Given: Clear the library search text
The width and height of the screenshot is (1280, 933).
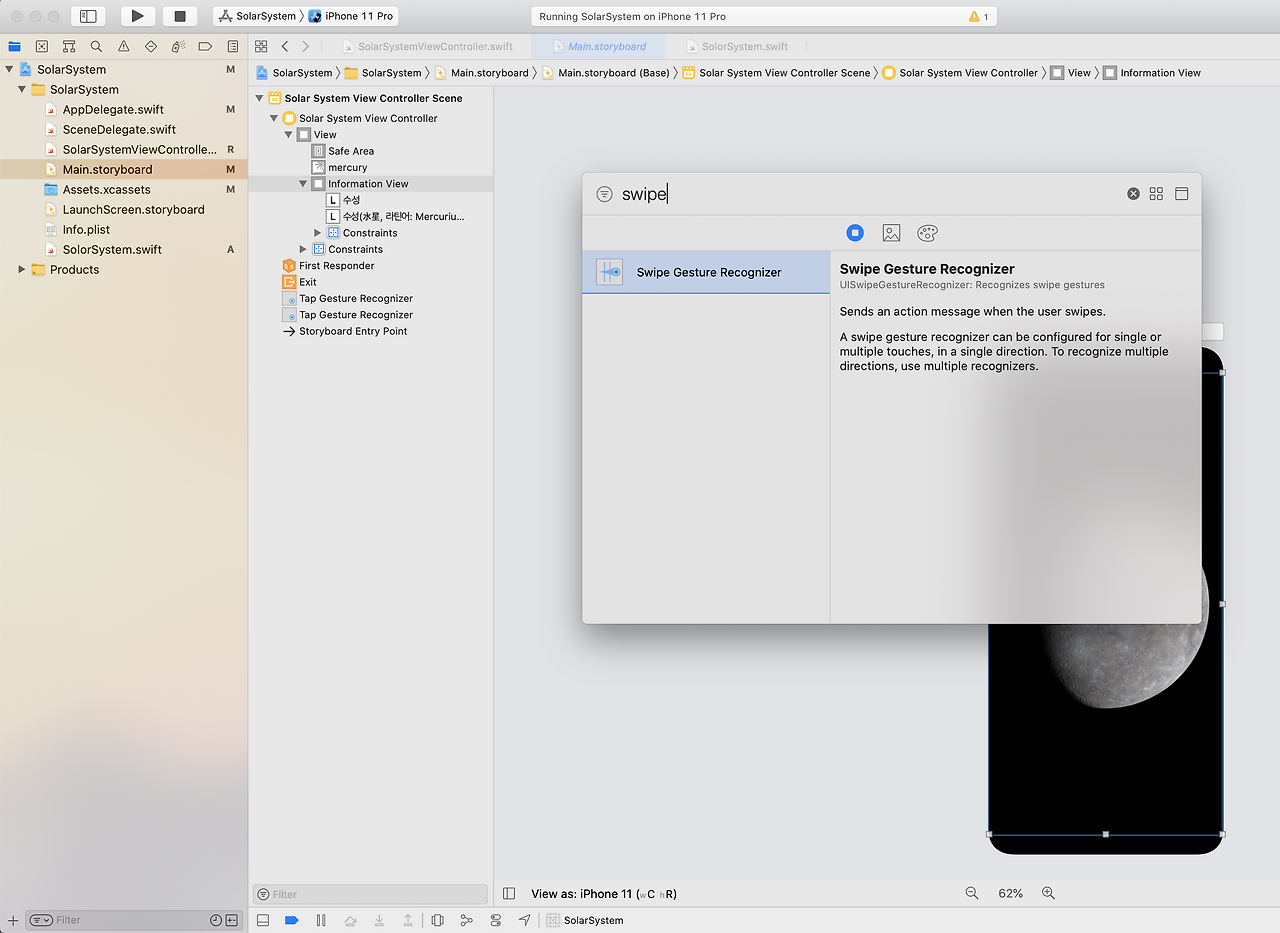Looking at the screenshot, I should pos(1133,194).
